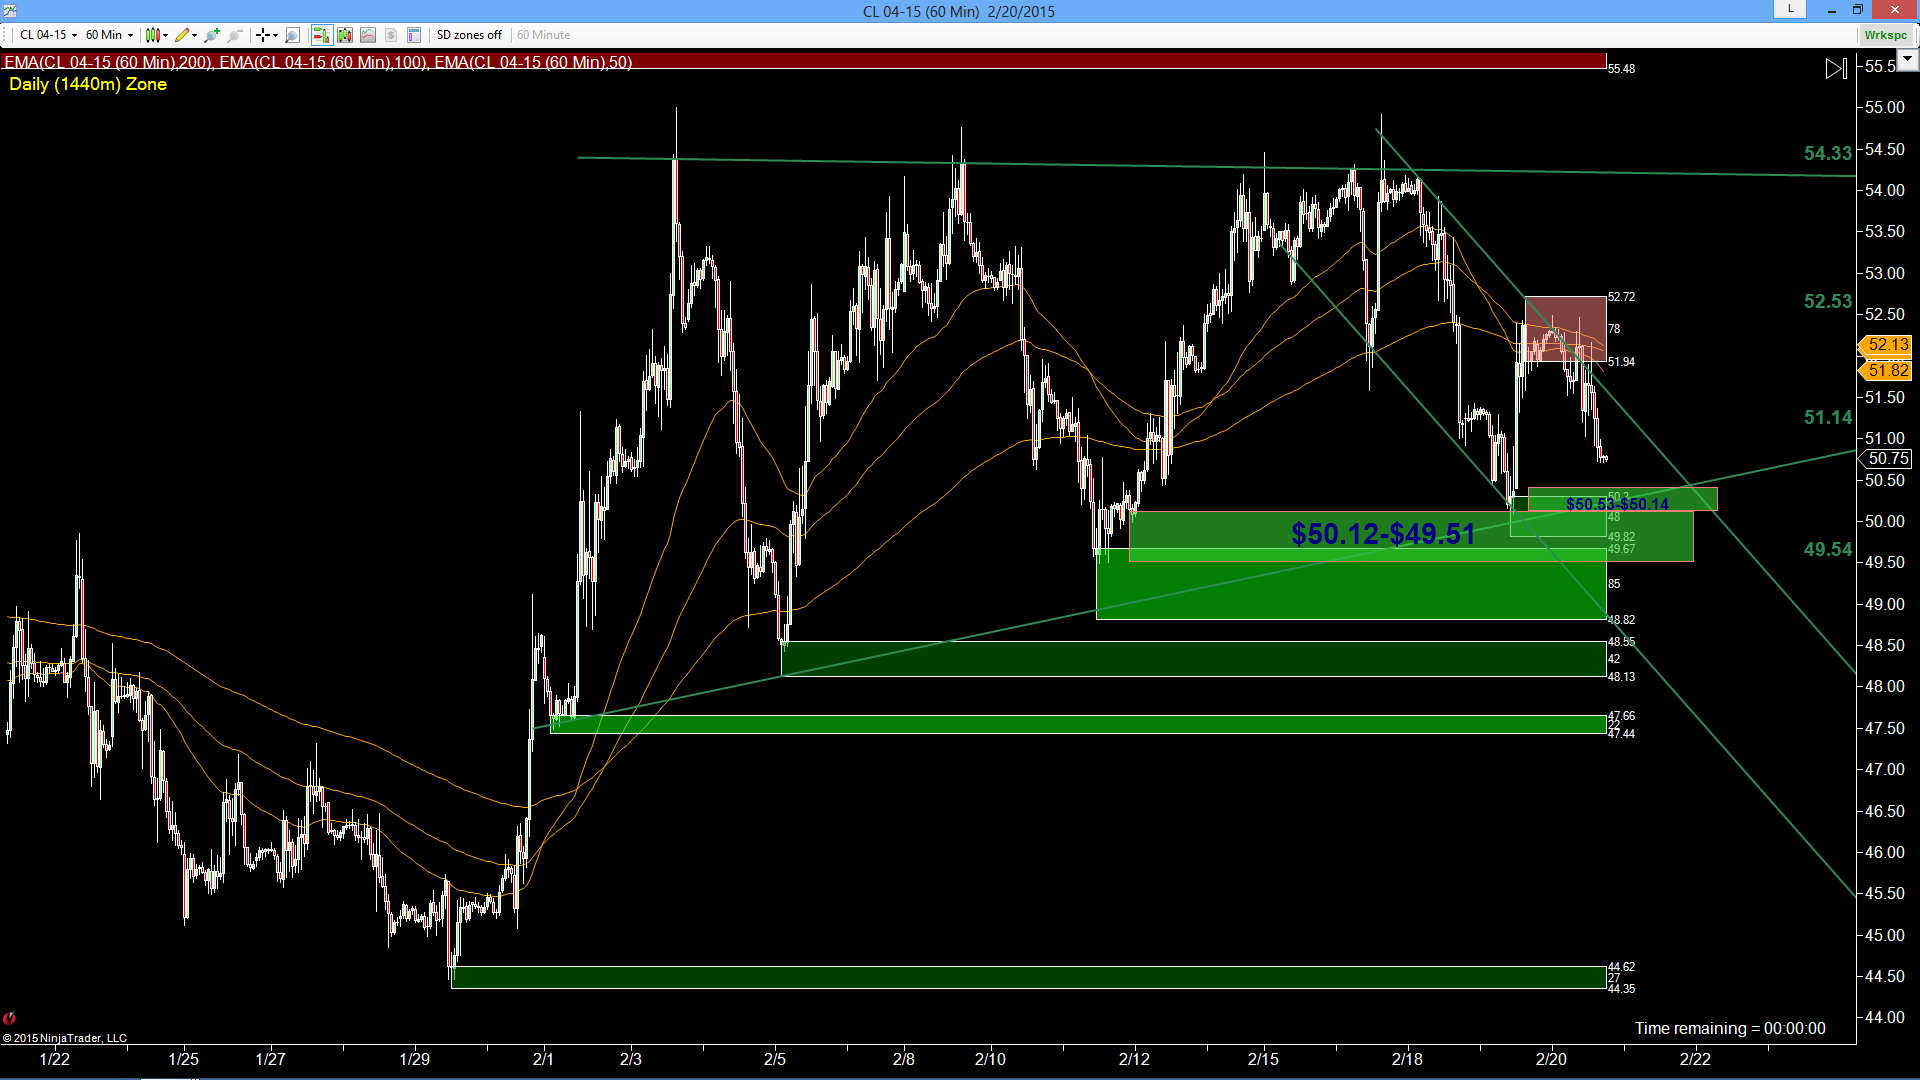This screenshot has height=1080, width=1920.
Task: Select the Daily (1440m) Zone label
Action: tap(88, 84)
